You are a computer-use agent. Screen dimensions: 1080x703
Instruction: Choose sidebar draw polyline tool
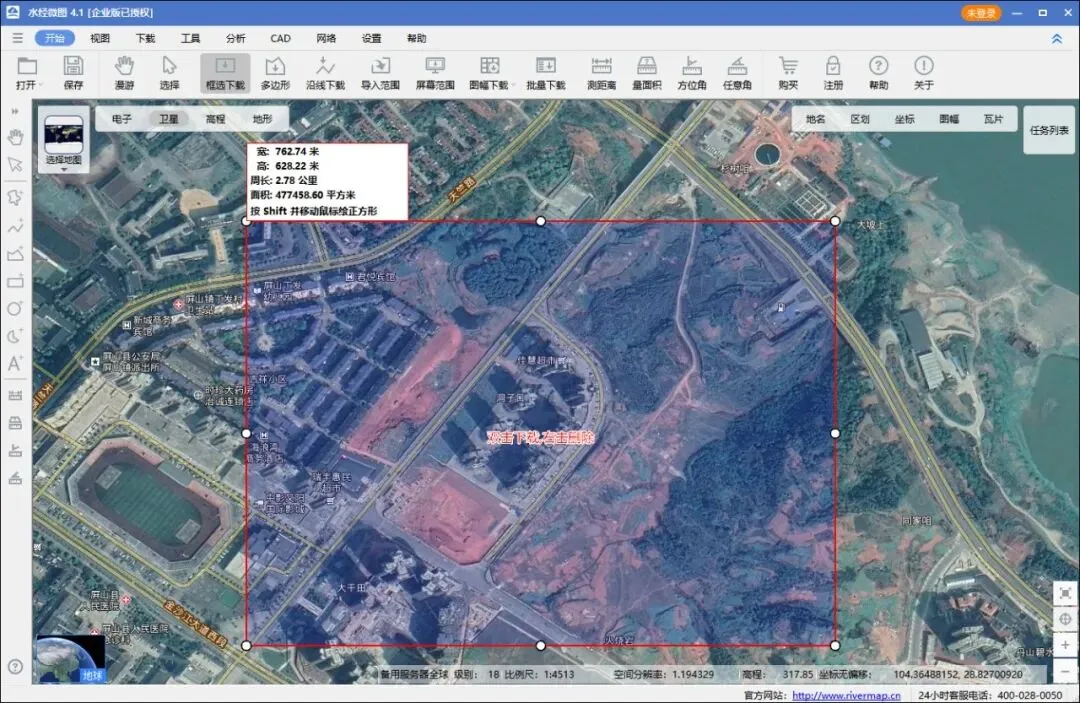click(15, 226)
